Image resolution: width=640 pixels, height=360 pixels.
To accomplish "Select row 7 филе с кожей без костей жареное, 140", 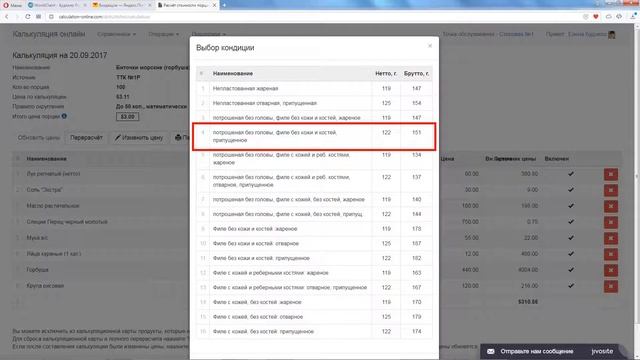I will pyautogui.click(x=314, y=200).
